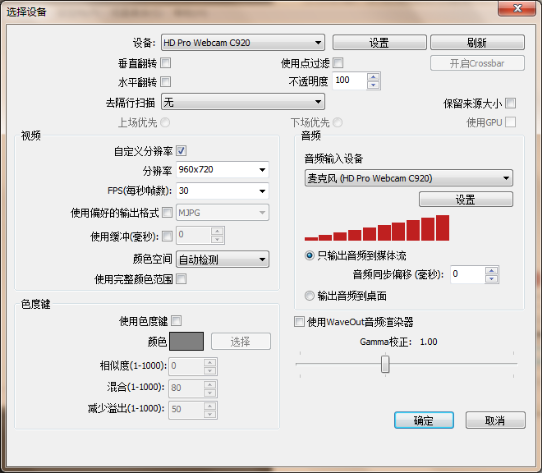Image resolution: width=542 pixels, height=473 pixels.
Task: Decrease opacity with the 不透明度 down arrow
Action: click(x=373, y=85)
